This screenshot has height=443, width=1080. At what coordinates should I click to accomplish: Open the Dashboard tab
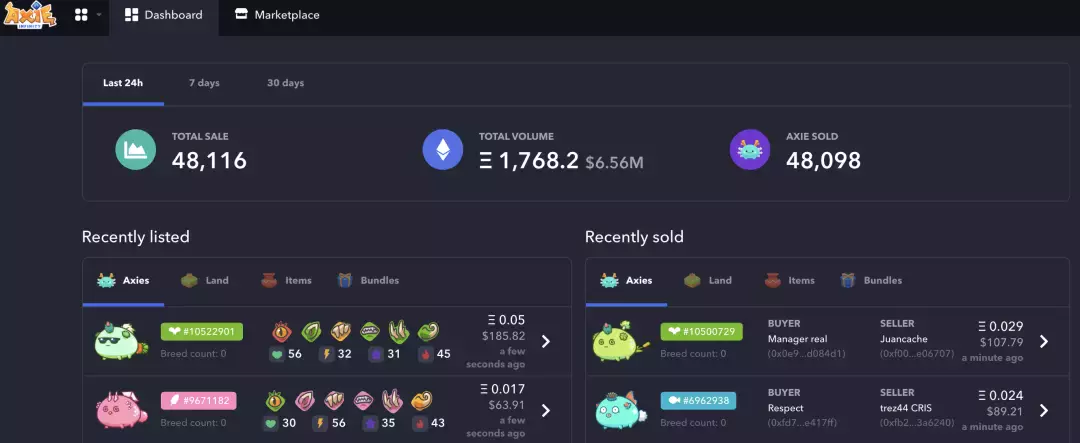163,14
